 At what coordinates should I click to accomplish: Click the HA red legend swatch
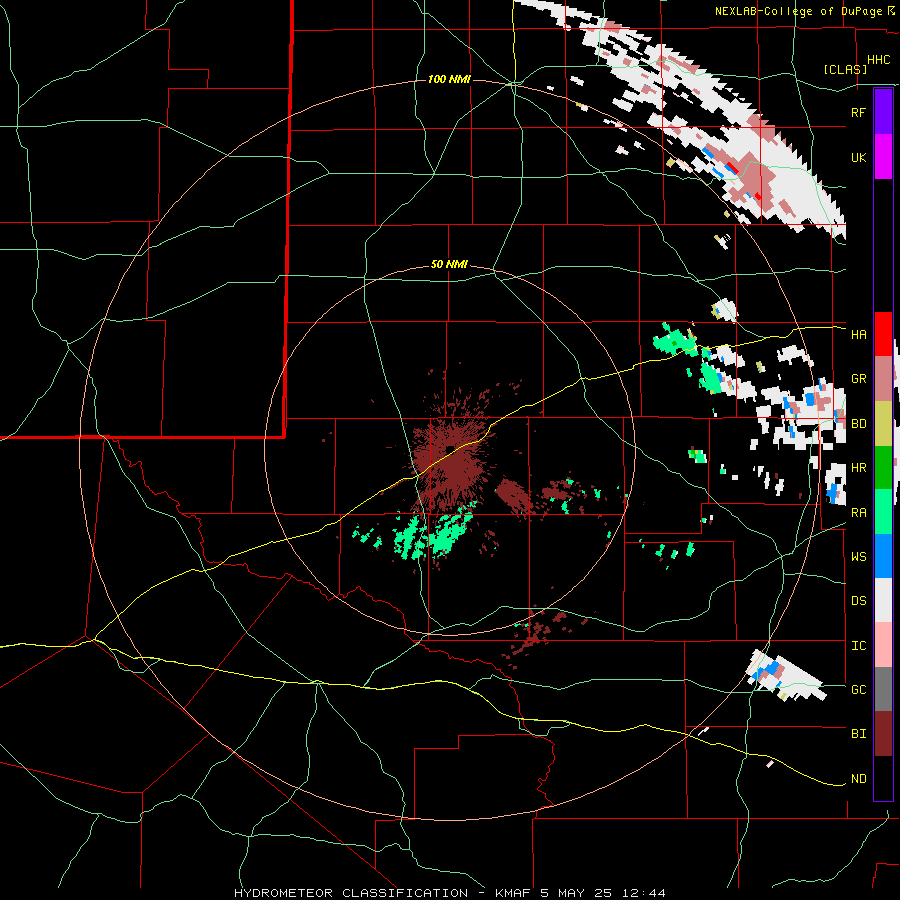point(883,334)
